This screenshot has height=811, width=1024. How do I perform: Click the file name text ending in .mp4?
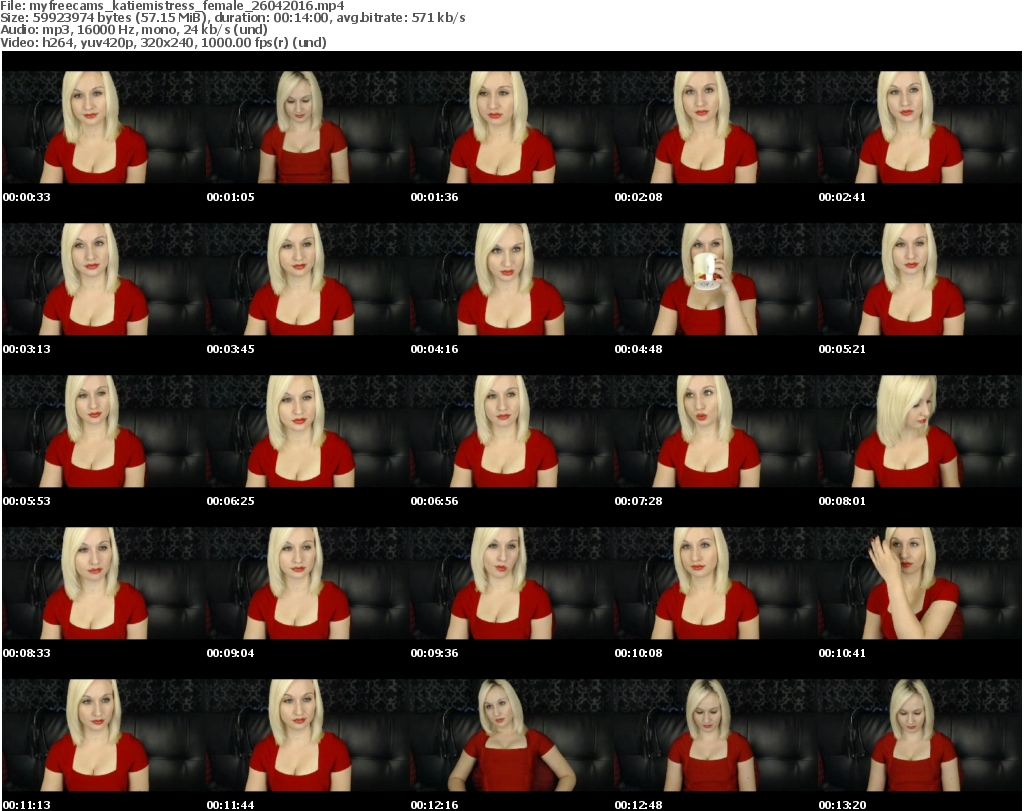coord(187,6)
